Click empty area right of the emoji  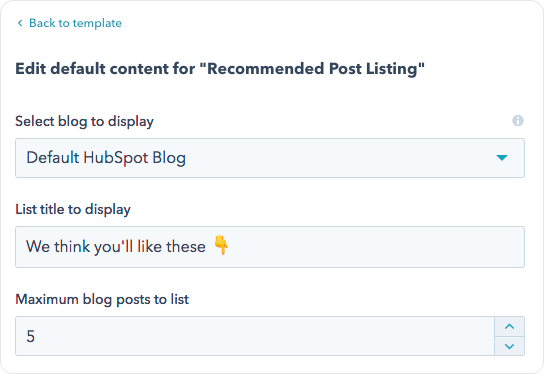(375, 247)
